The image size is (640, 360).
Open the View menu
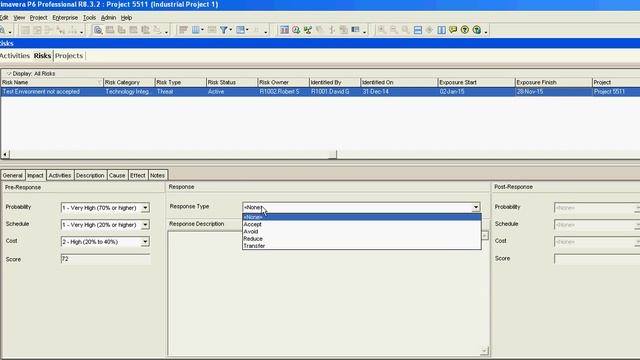pyautogui.click(x=19, y=18)
